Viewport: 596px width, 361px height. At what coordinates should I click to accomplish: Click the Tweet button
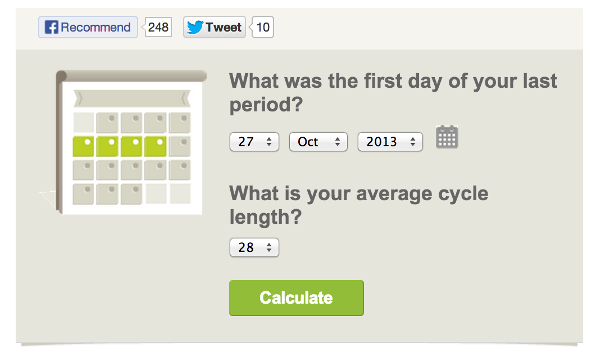(214, 27)
